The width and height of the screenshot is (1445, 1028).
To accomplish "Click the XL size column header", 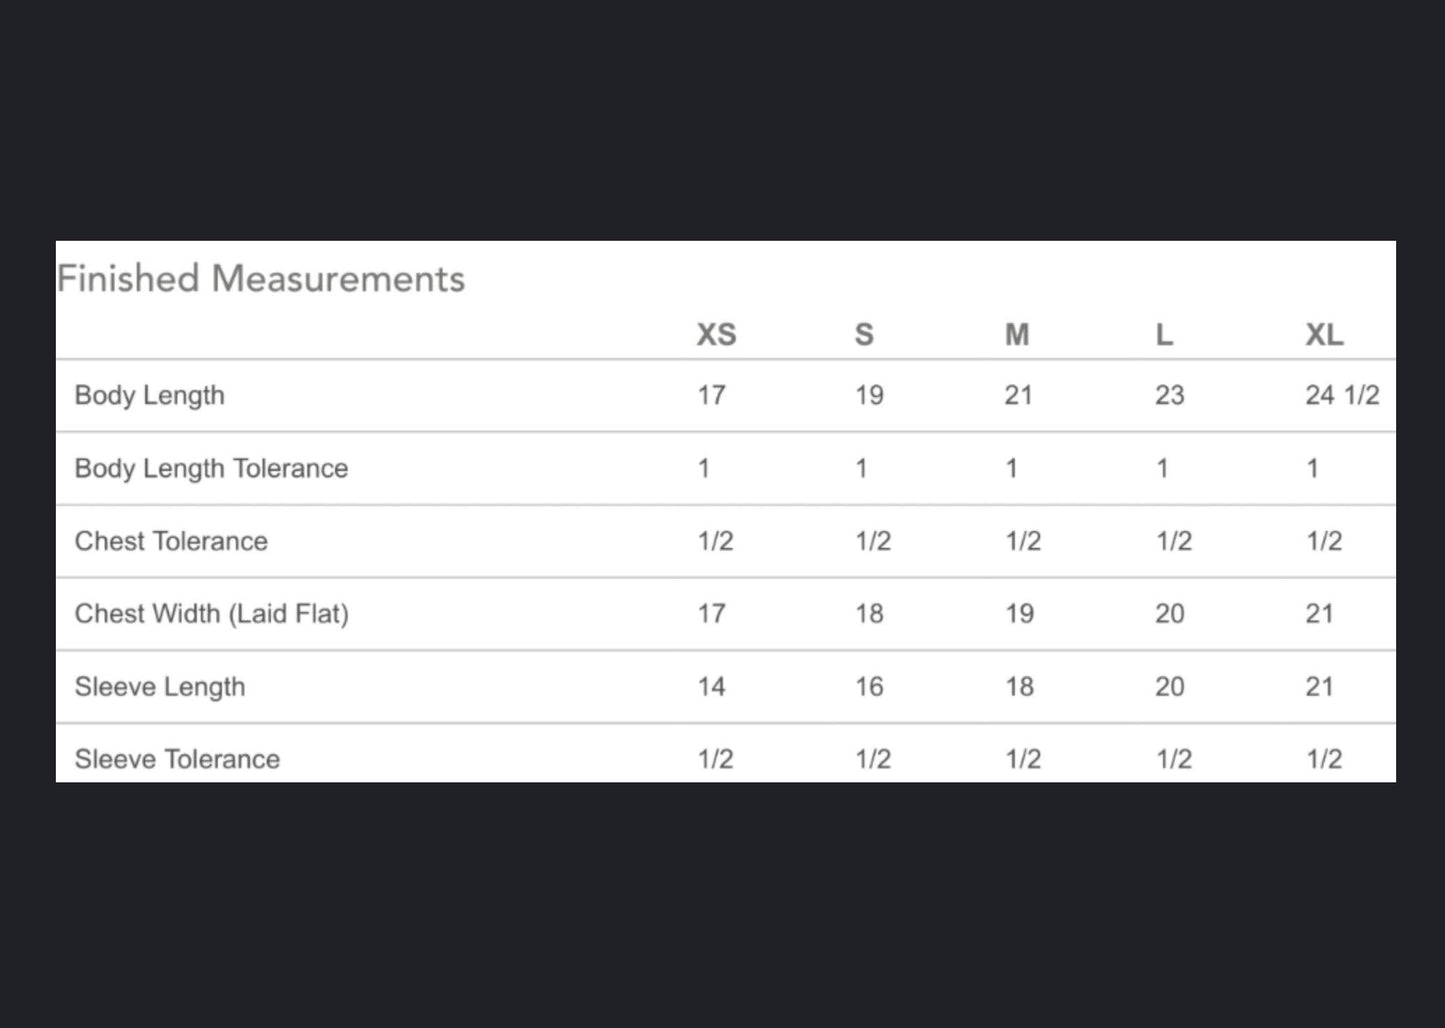I will point(1324,335).
